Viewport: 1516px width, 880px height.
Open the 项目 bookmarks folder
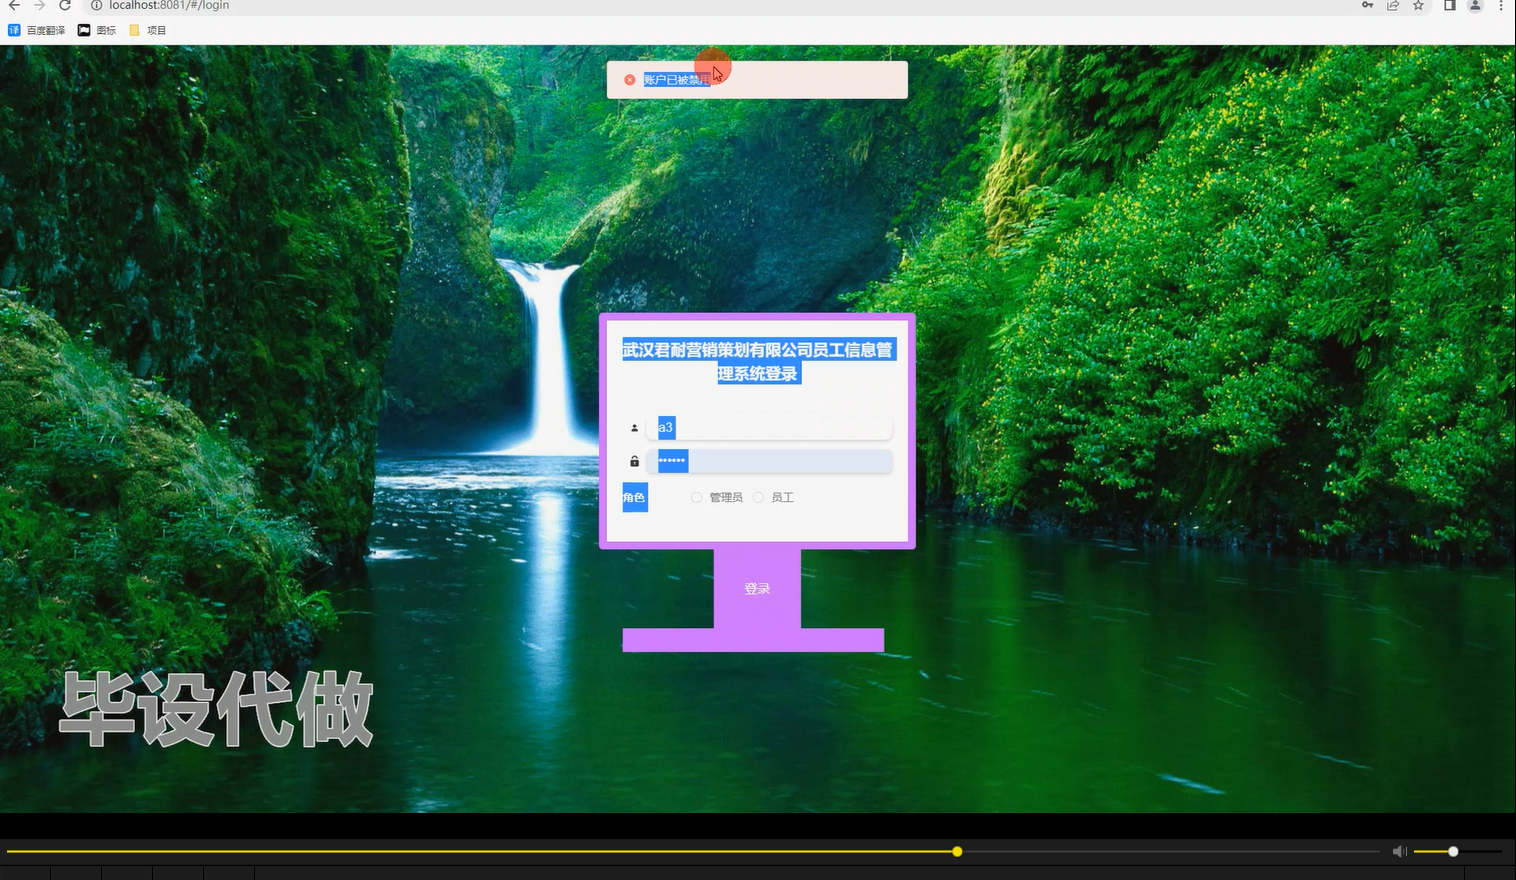148,30
